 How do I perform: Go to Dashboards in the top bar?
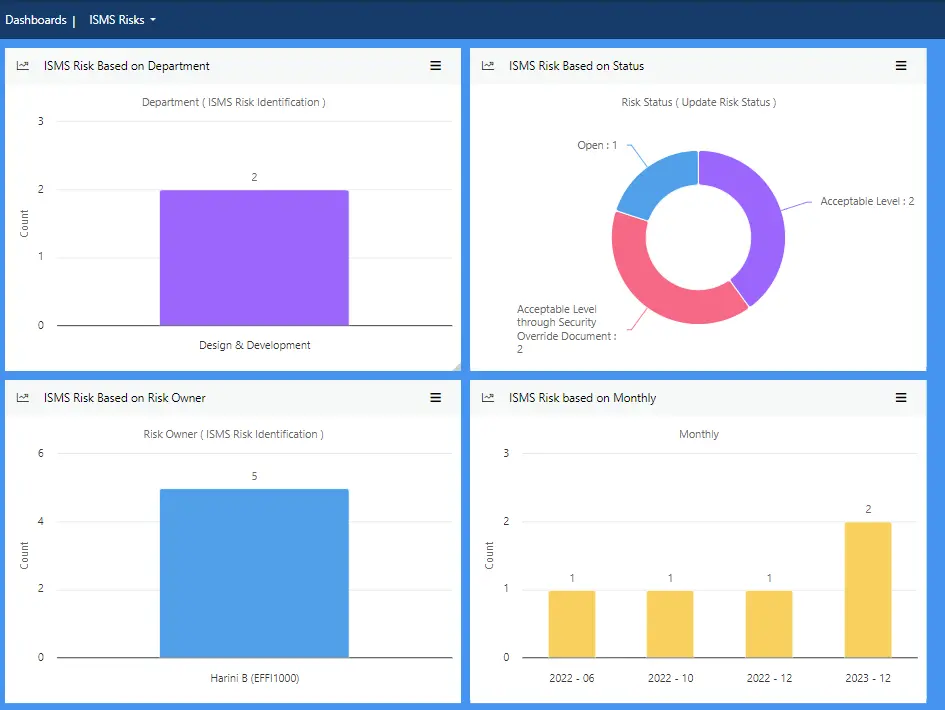tap(36, 20)
